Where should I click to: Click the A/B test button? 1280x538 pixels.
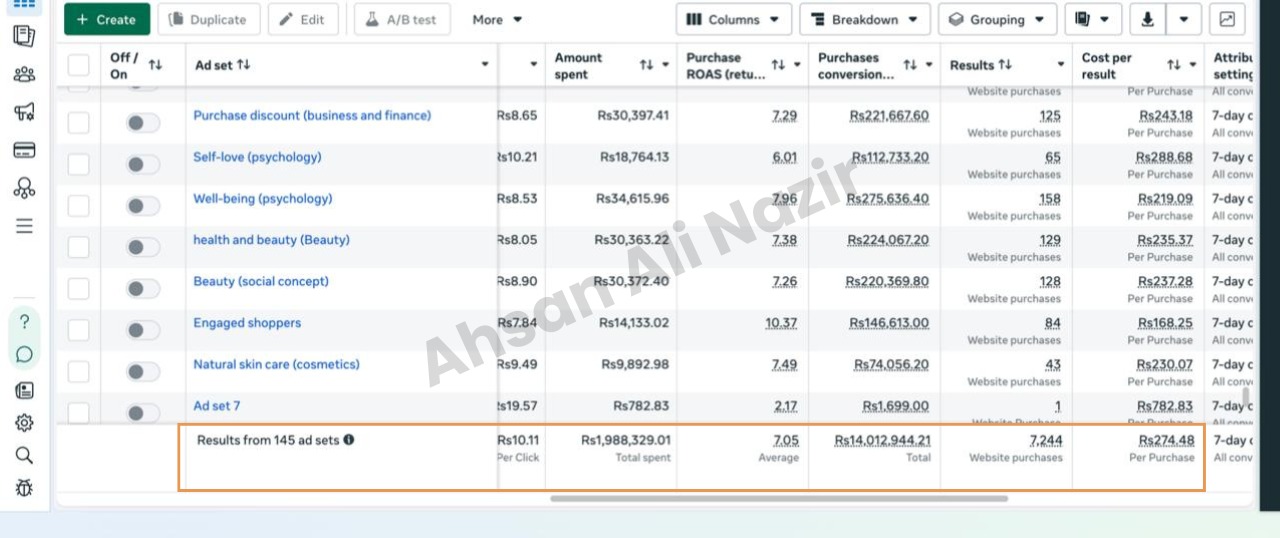point(402,19)
